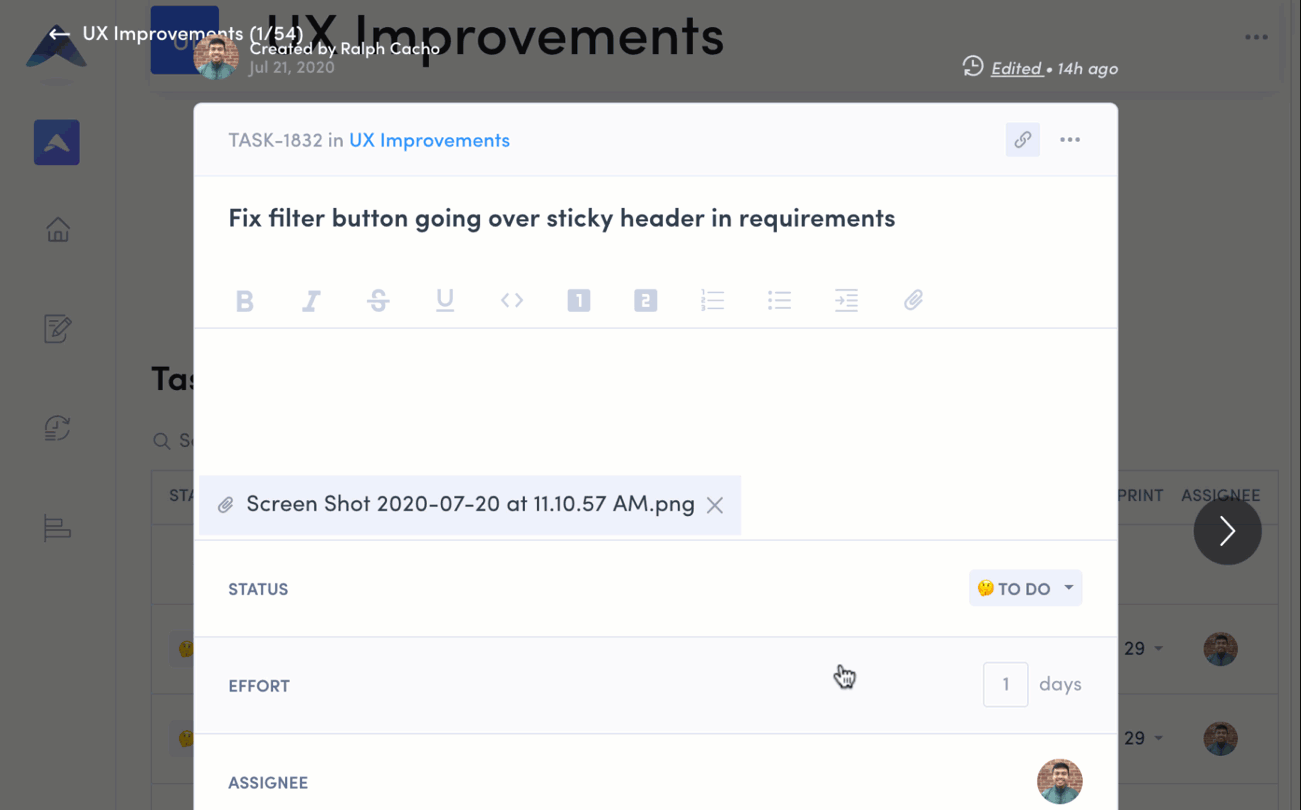Click the ASSIGNEE column header in table
The width and height of the screenshot is (1301, 810).
pyautogui.click(x=1220, y=495)
